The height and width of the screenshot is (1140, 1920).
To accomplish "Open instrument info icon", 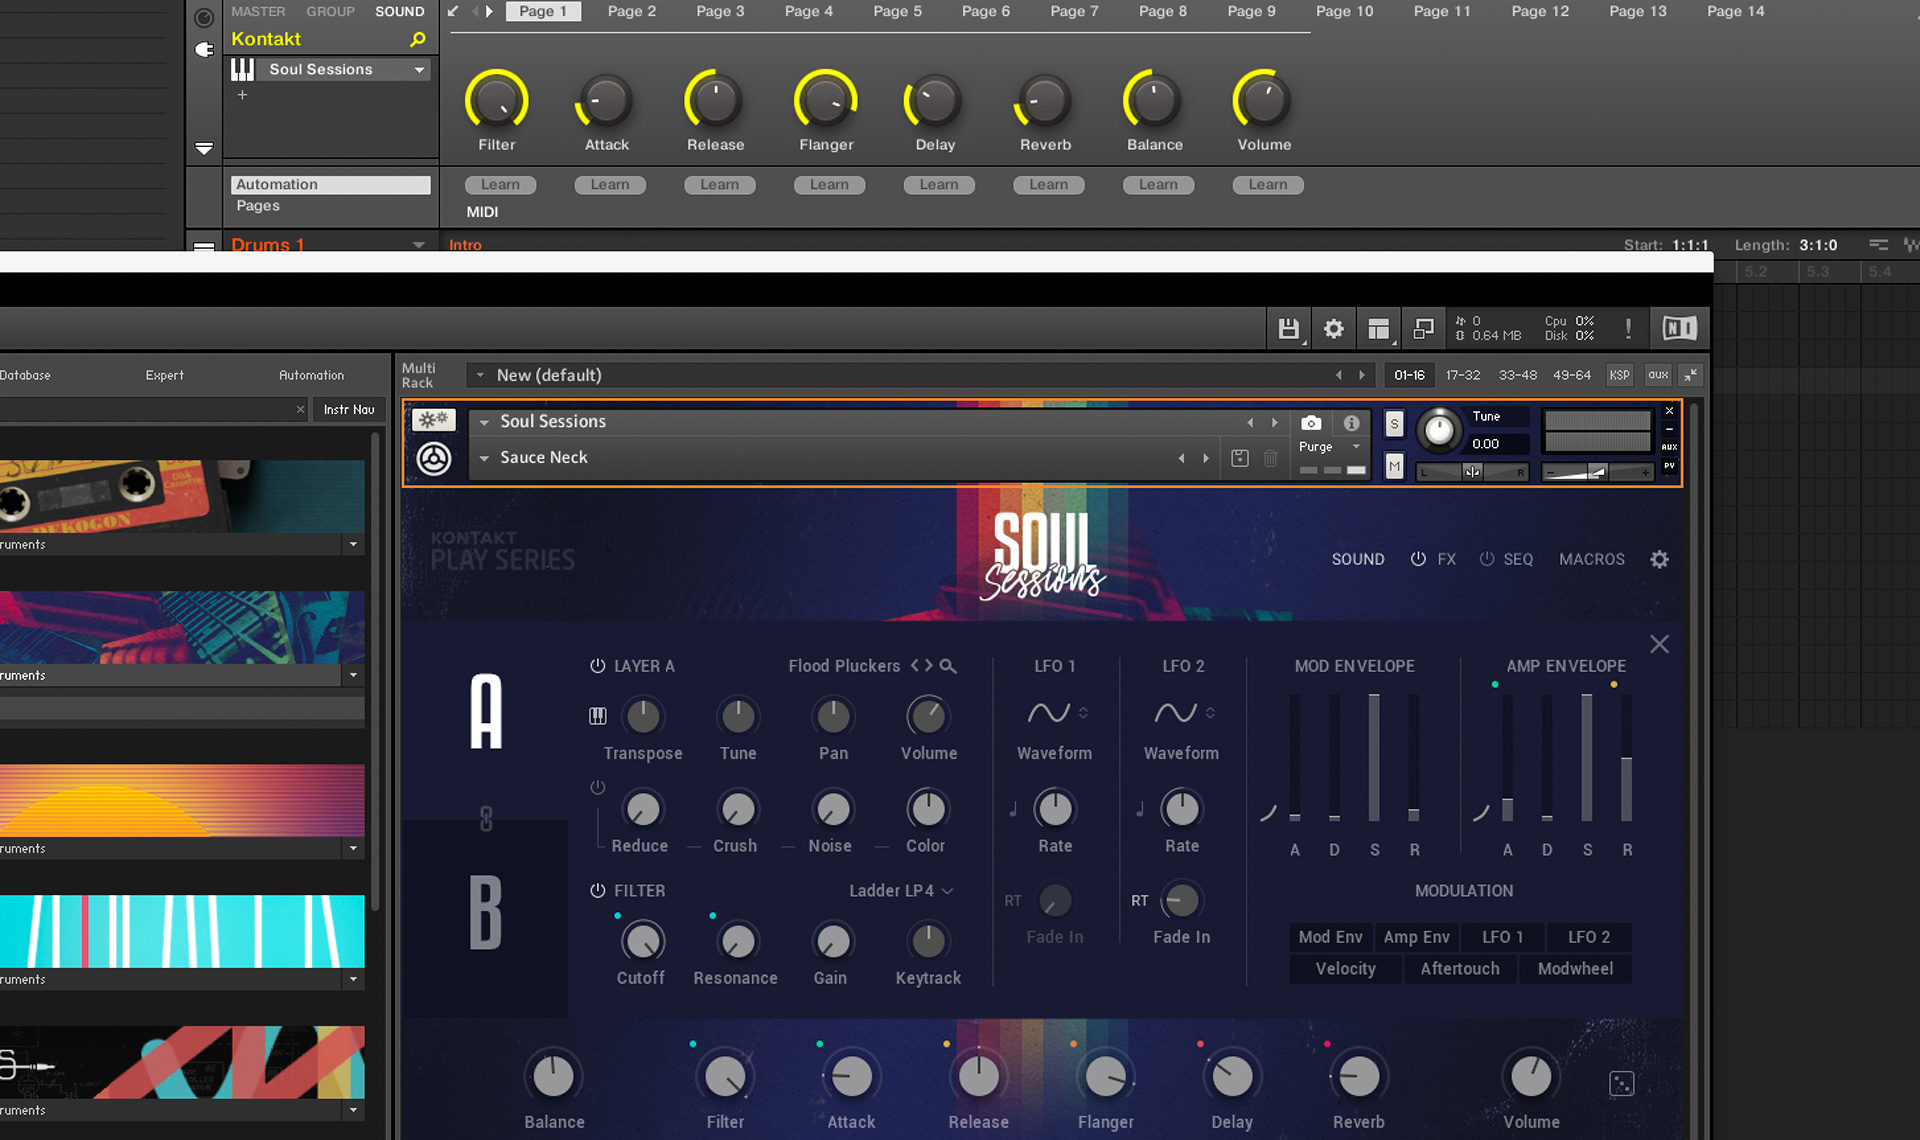I will (x=1351, y=423).
